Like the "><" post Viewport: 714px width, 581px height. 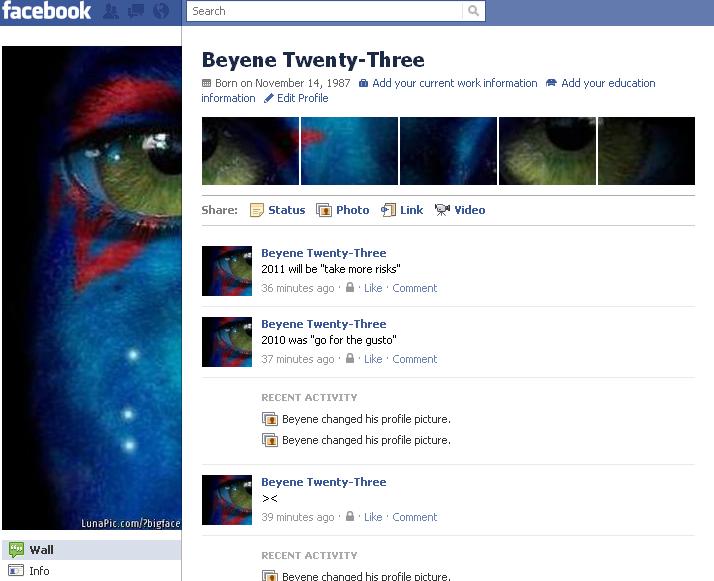click(x=373, y=517)
